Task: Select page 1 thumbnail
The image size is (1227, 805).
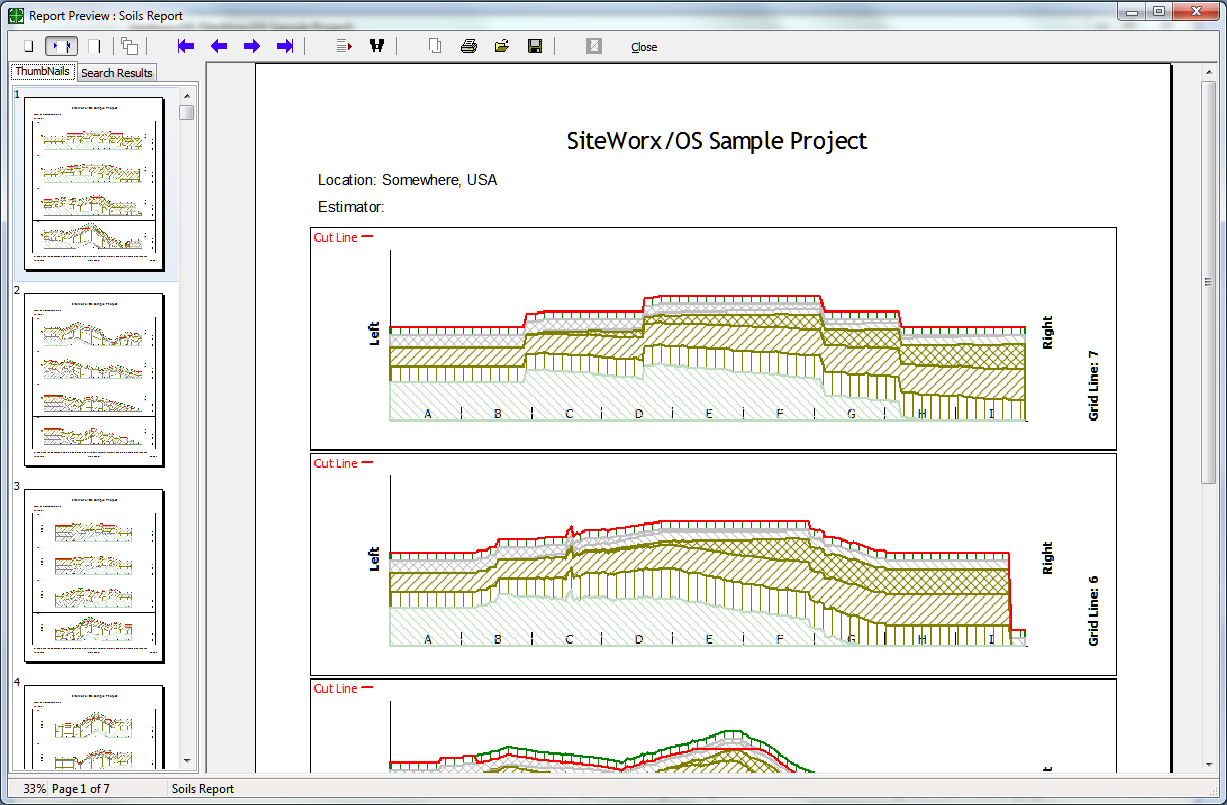Action: pyautogui.click(x=94, y=183)
